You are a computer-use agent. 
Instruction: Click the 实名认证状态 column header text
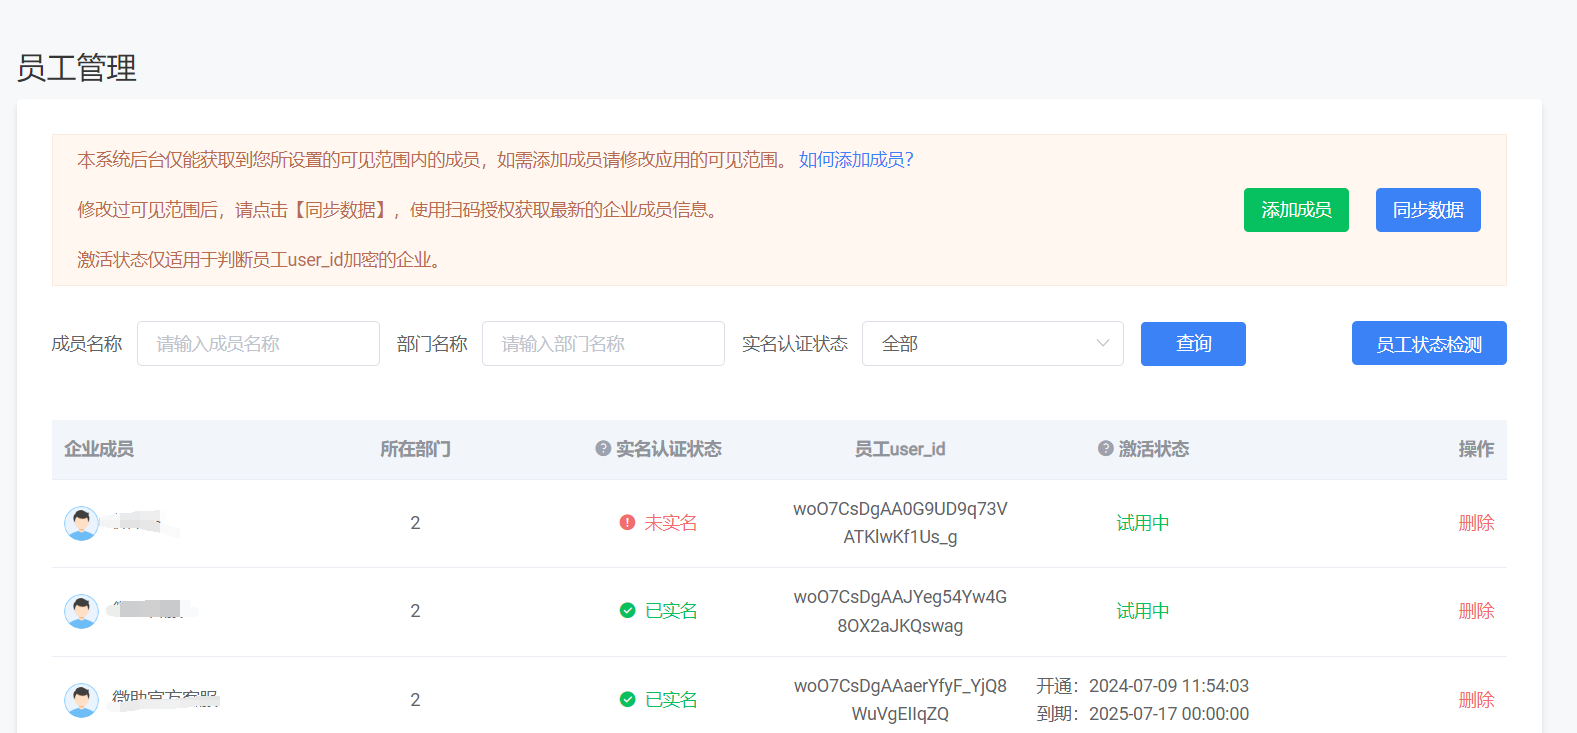tap(669, 449)
